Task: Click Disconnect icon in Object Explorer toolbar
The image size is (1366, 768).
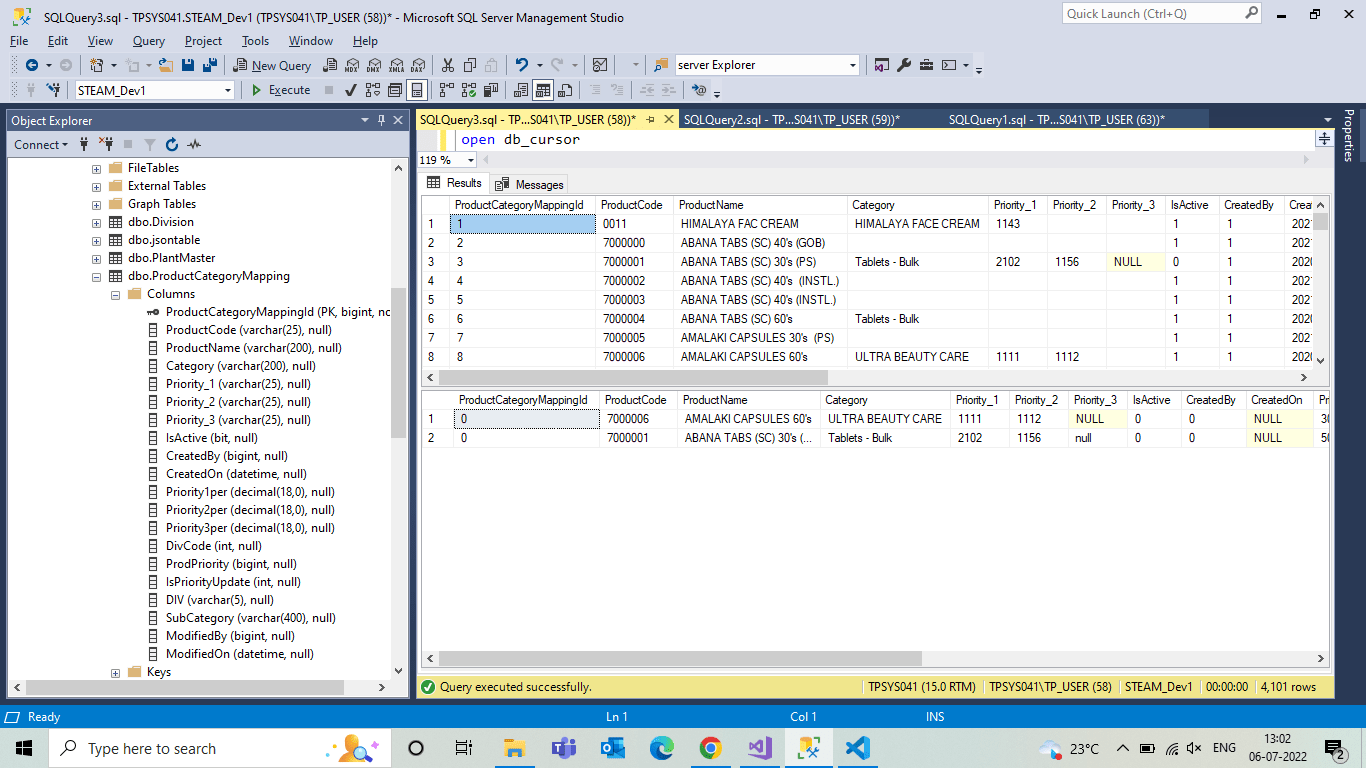Action: tap(106, 145)
